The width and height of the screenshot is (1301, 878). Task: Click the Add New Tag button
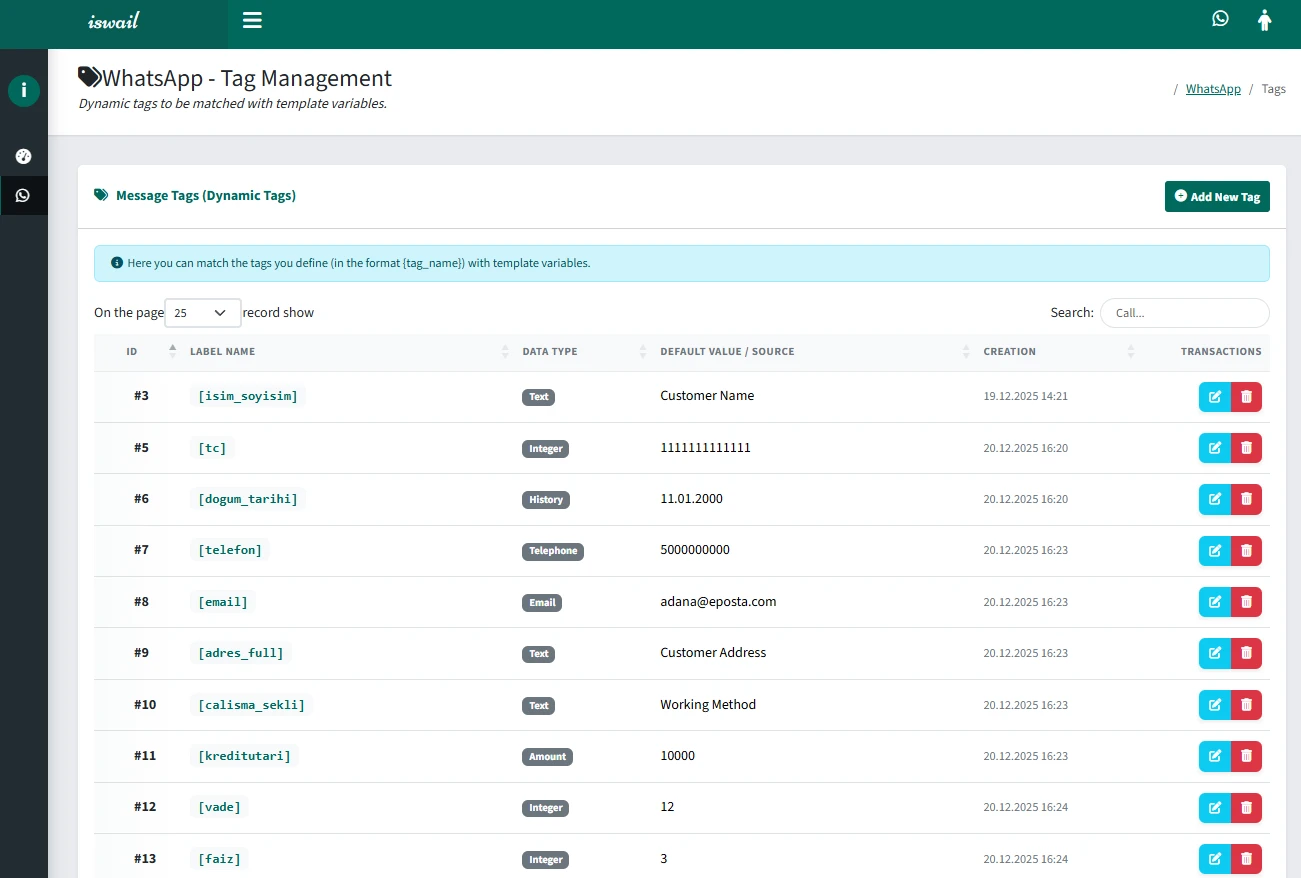coord(1217,197)
